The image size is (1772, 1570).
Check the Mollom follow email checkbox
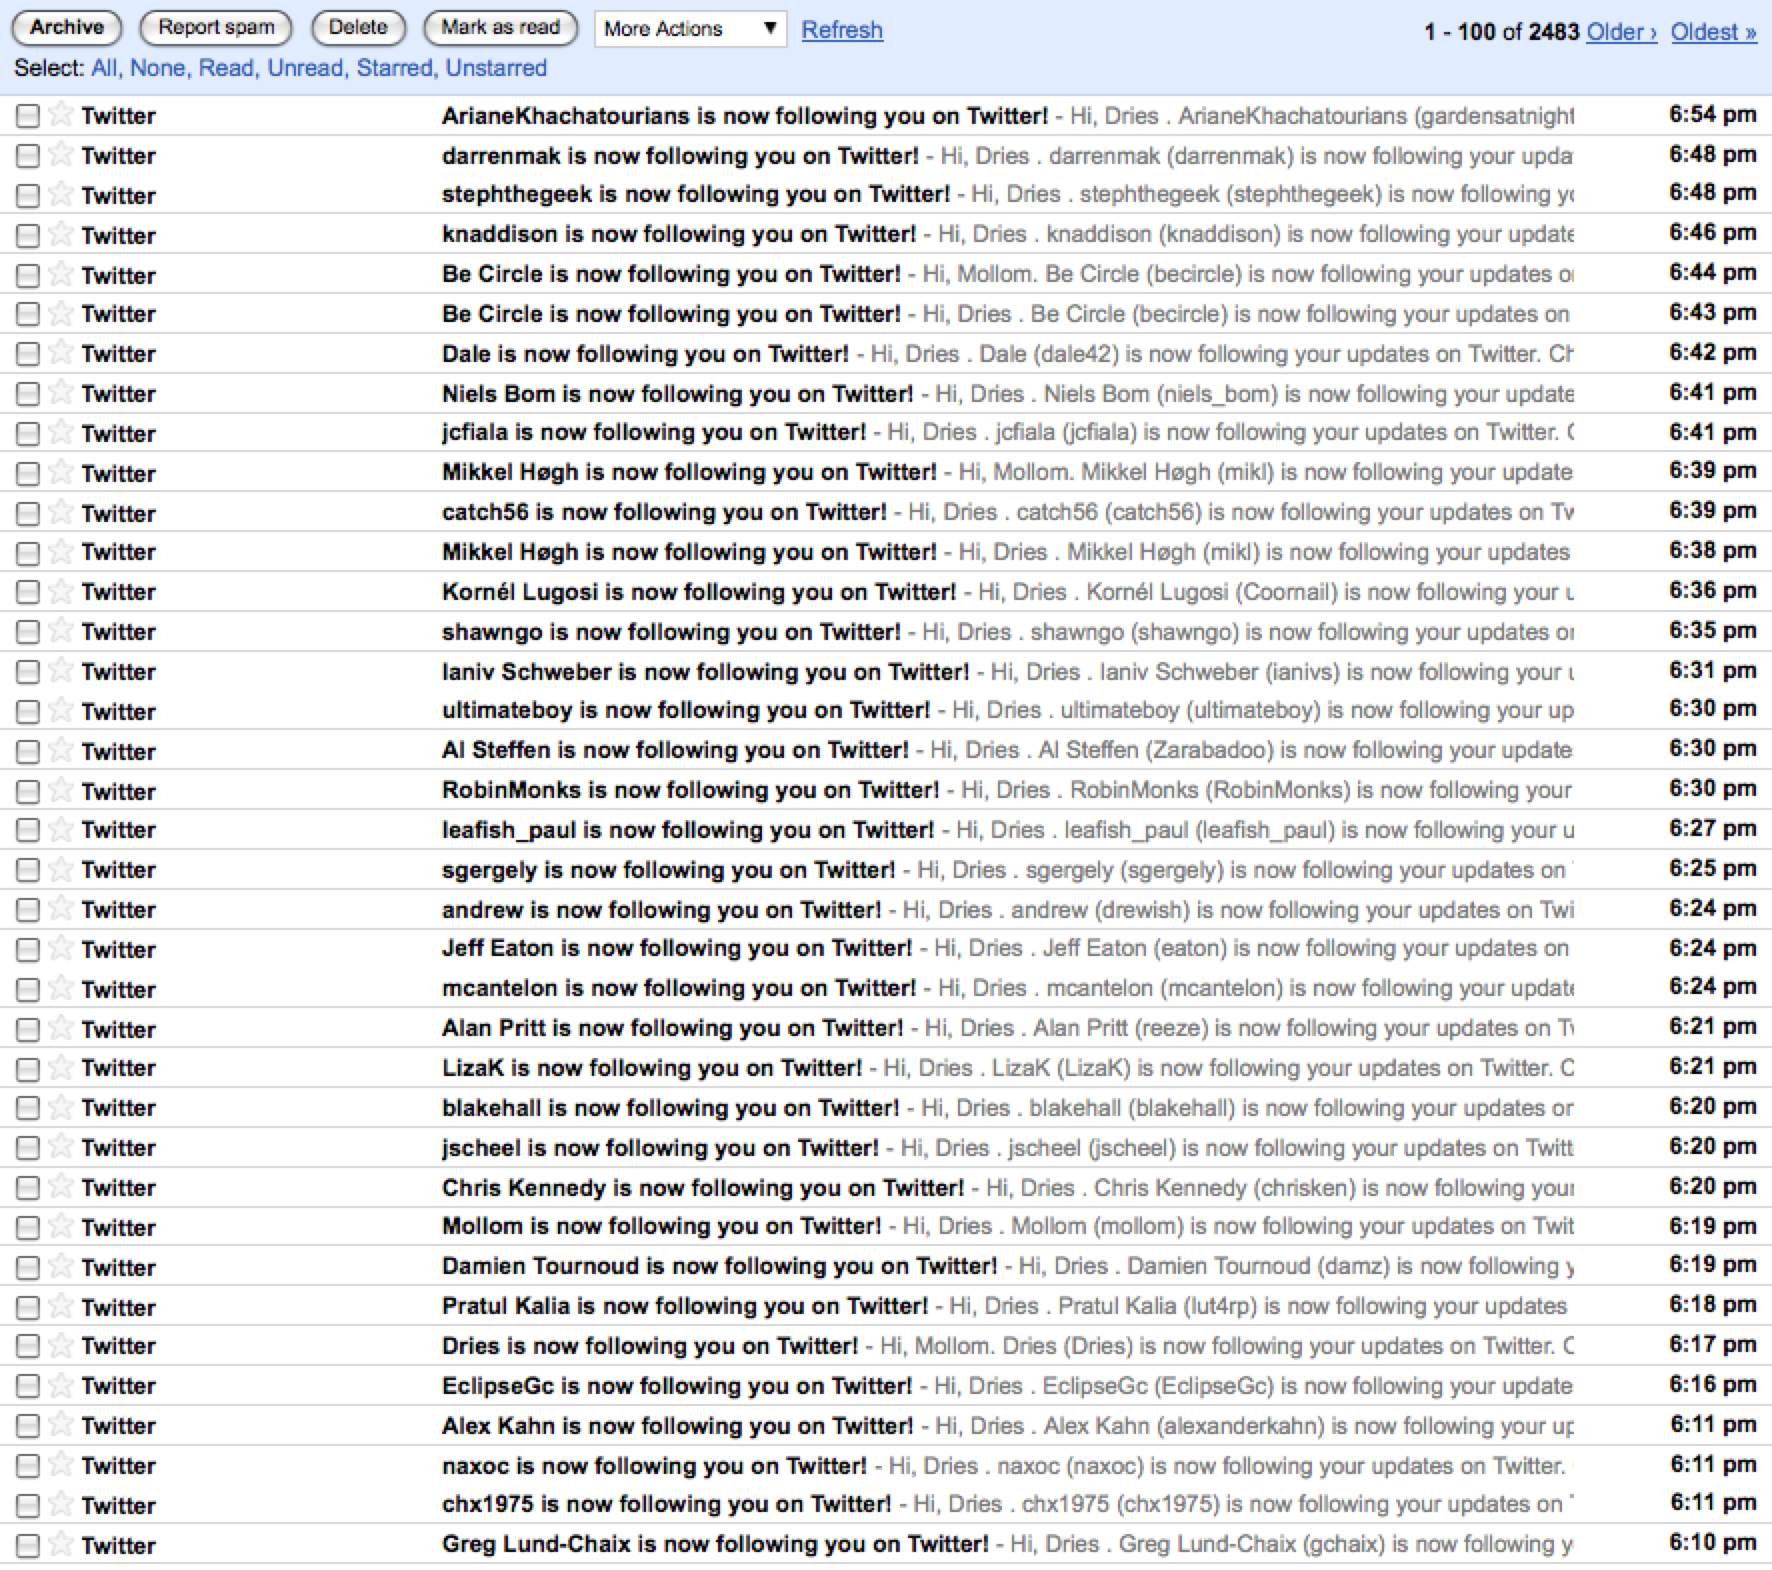pyautogui.click(x=28, y=1227)
